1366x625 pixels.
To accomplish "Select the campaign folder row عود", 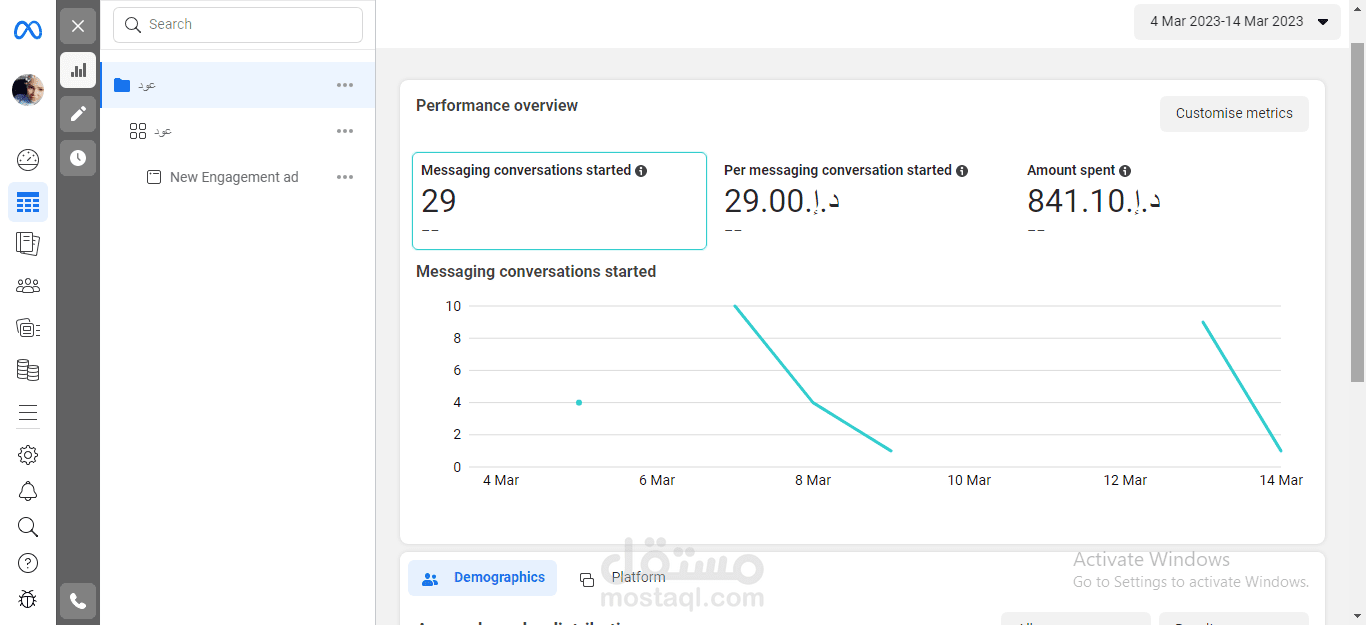I will pos(238,85).
